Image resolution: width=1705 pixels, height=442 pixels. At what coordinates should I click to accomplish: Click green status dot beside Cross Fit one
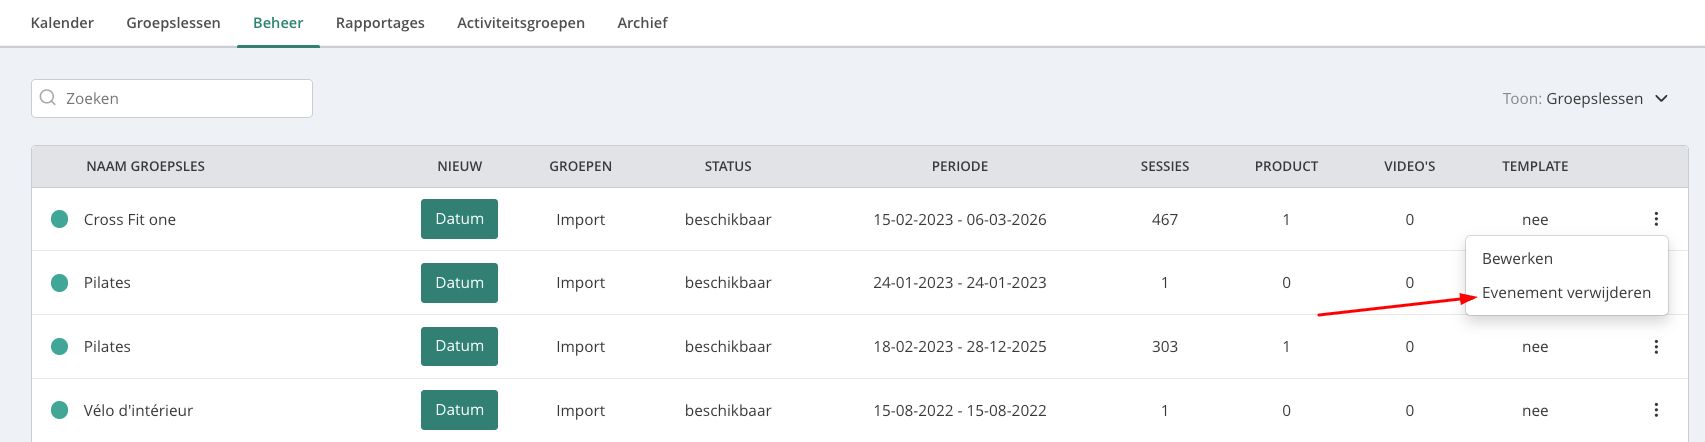click(60, 219)
